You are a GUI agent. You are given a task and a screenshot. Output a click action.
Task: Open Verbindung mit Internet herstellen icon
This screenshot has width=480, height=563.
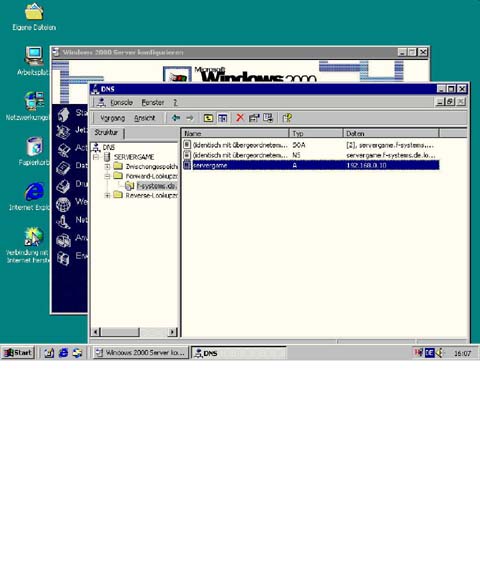click(x=29, y=245)
